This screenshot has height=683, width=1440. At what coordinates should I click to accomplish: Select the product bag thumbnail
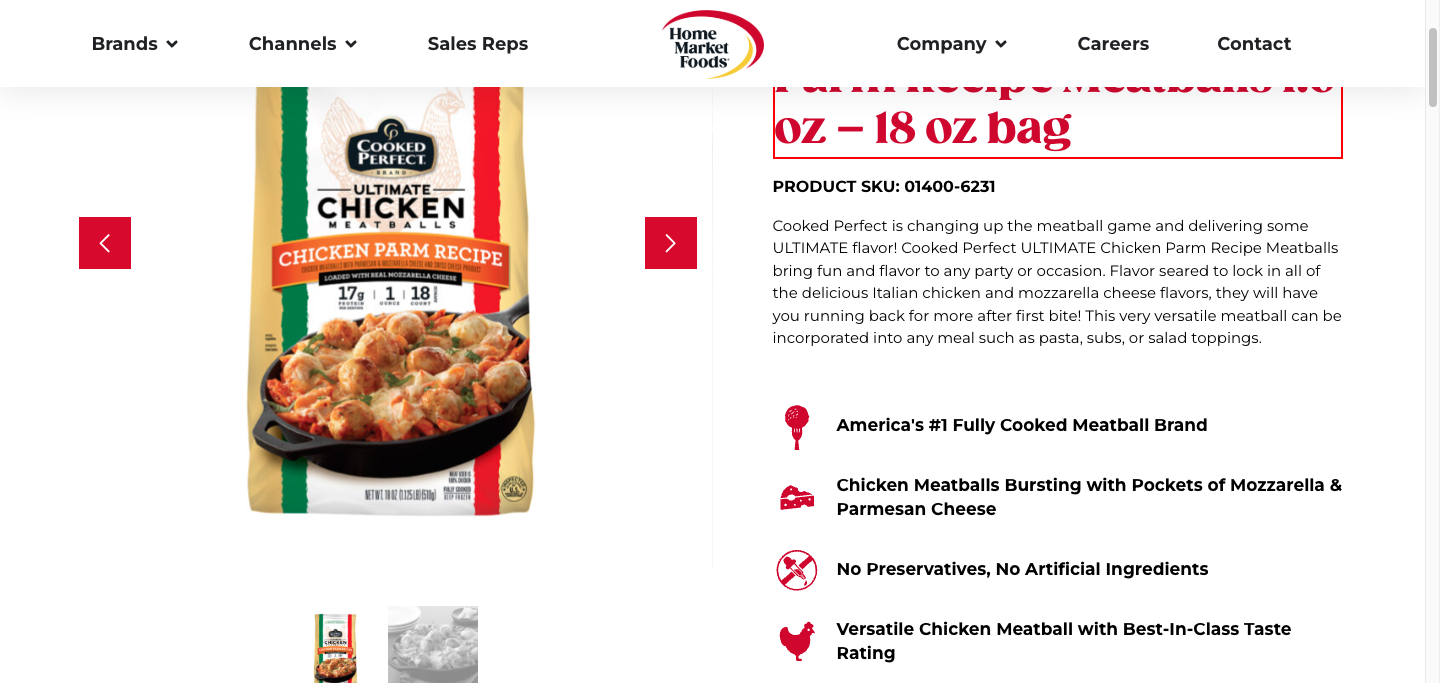tap(335, 647)
